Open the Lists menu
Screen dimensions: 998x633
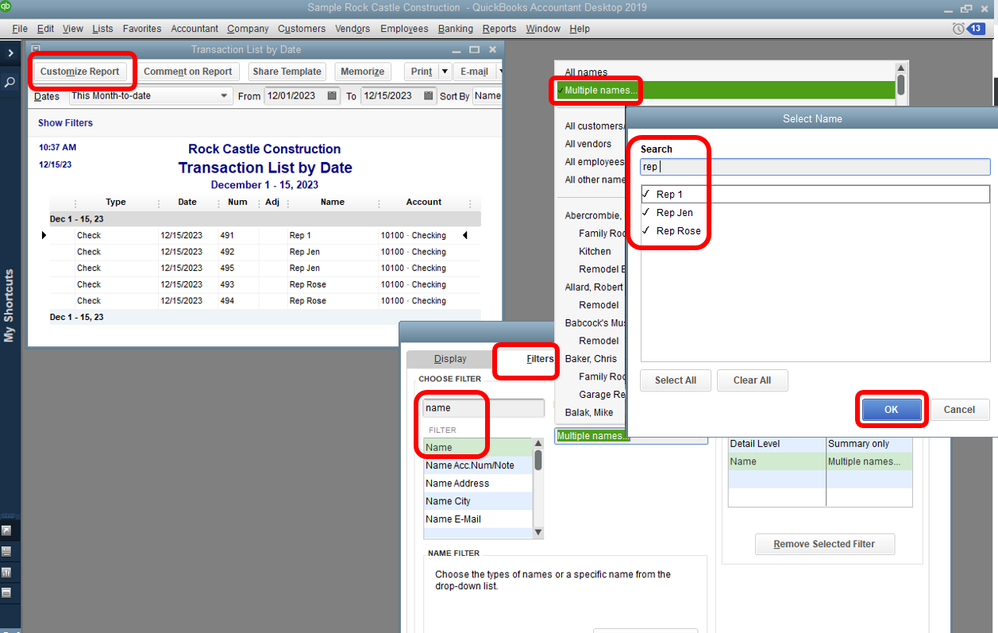(102, 29)
